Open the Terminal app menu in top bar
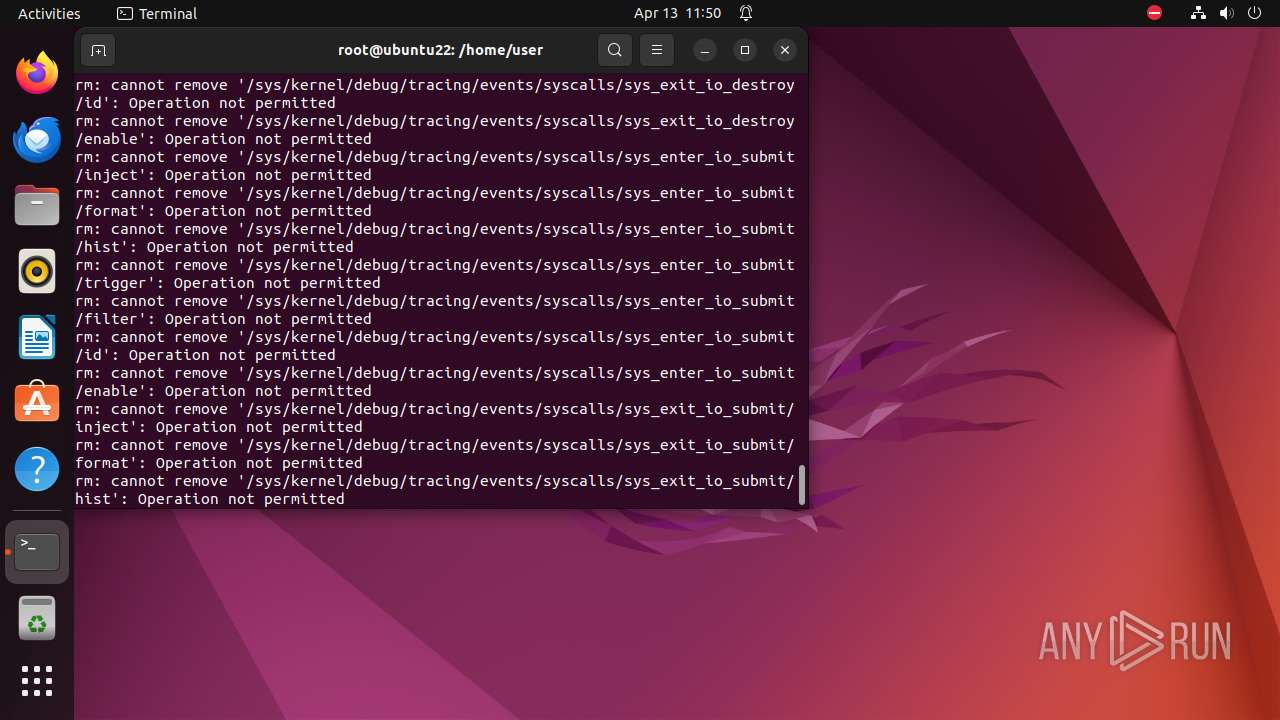Viewport: 1280px width, 720px height. (157, 13)
